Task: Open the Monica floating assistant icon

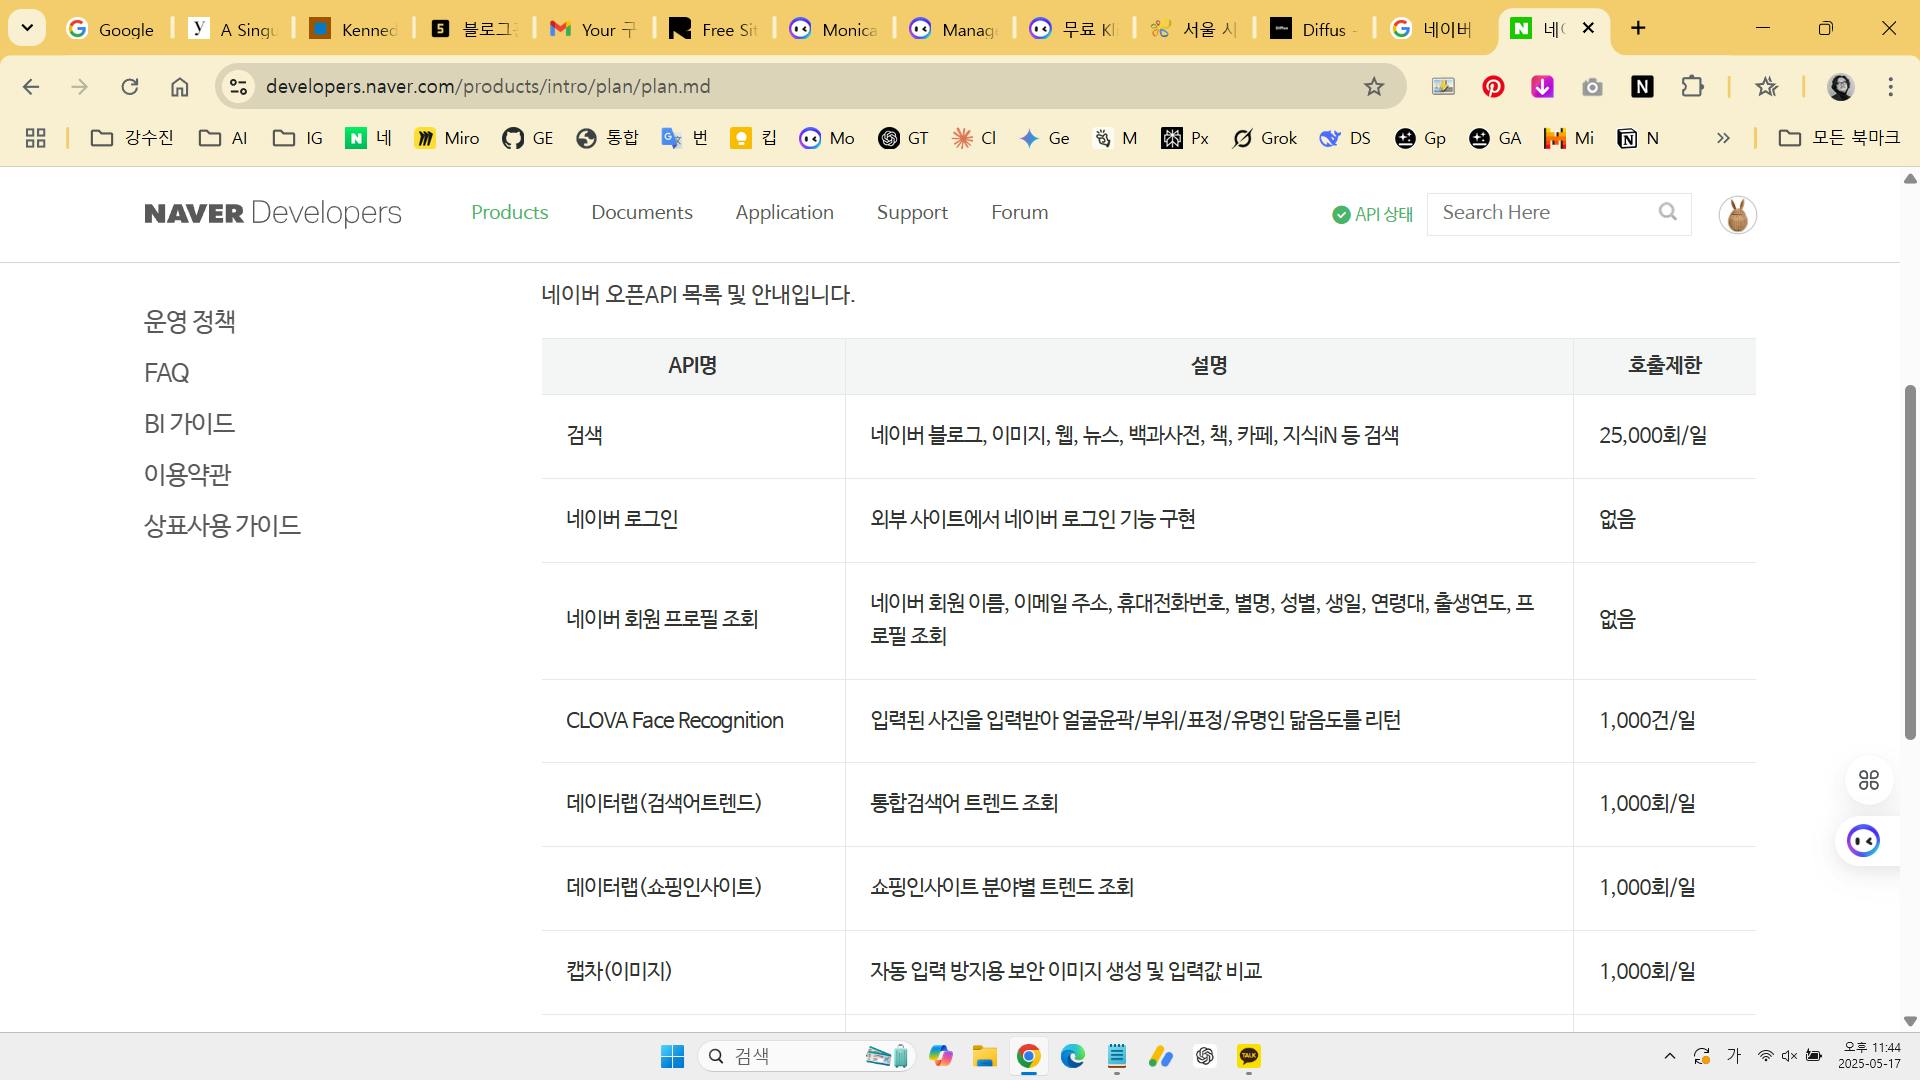Action: (1863, 841)
